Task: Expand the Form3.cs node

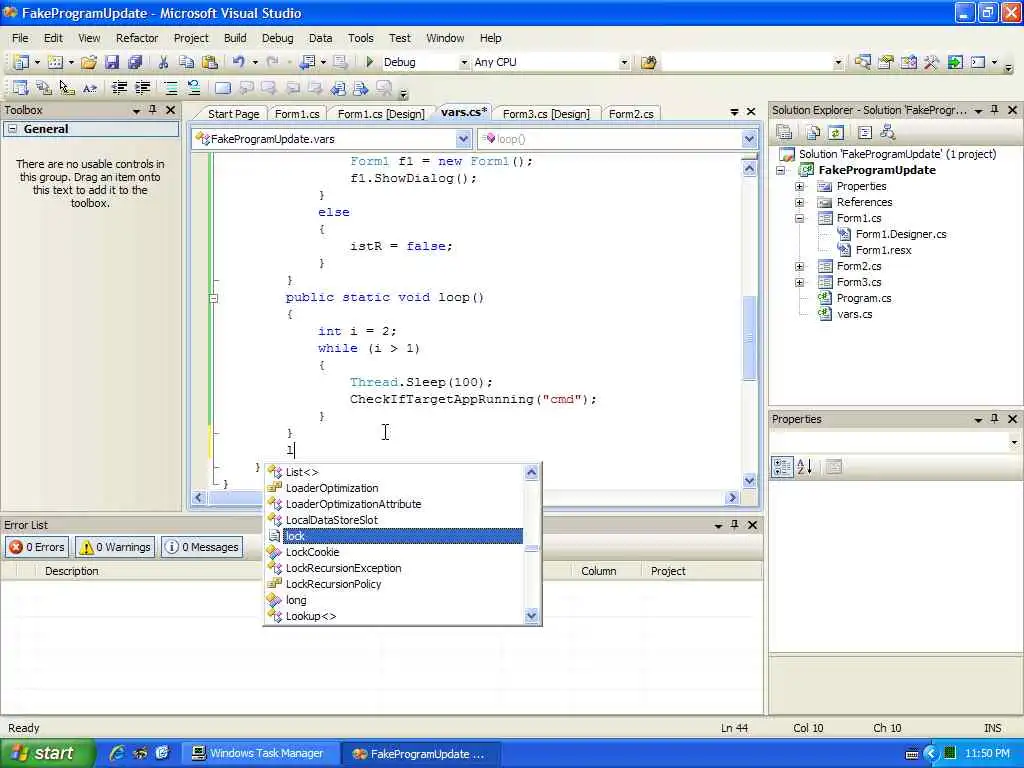Action: [799, 282]
